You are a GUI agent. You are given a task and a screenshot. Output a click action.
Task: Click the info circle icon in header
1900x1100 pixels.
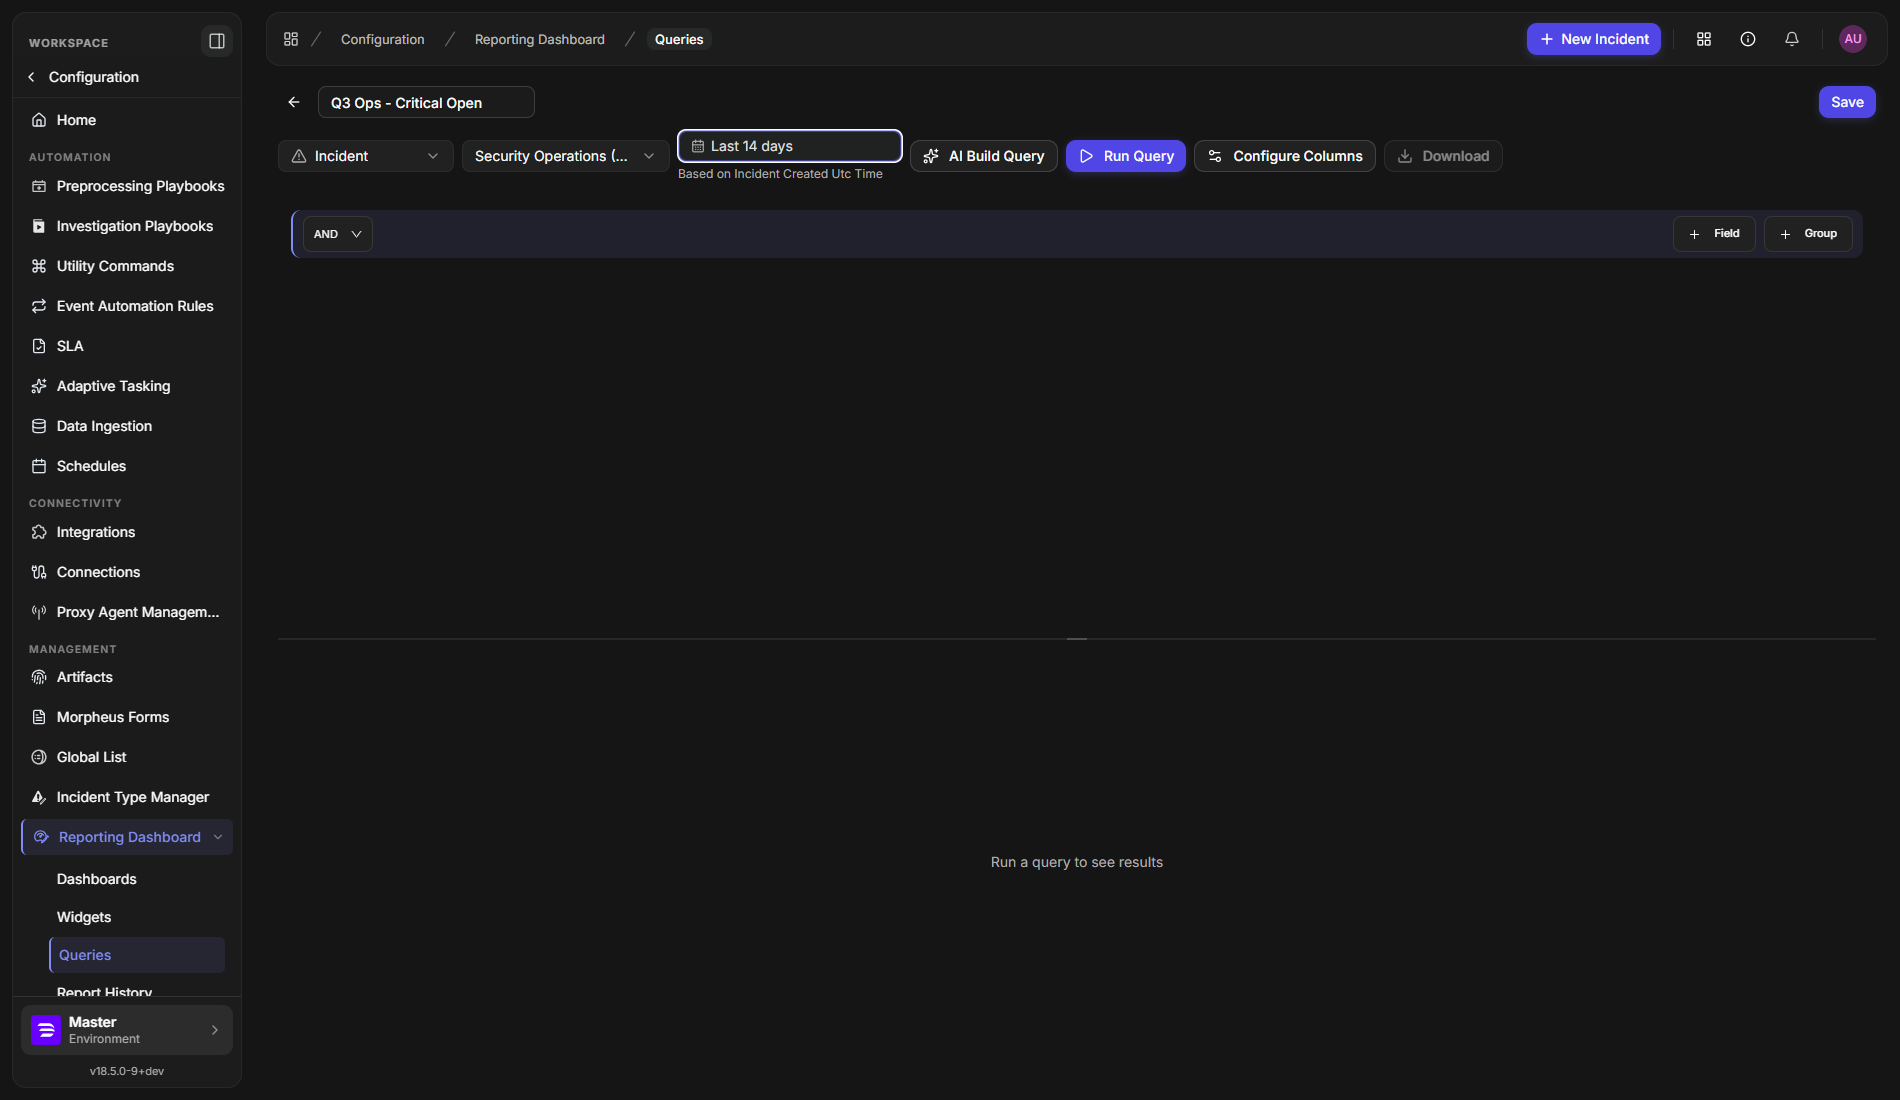[x=1748, y=39]
